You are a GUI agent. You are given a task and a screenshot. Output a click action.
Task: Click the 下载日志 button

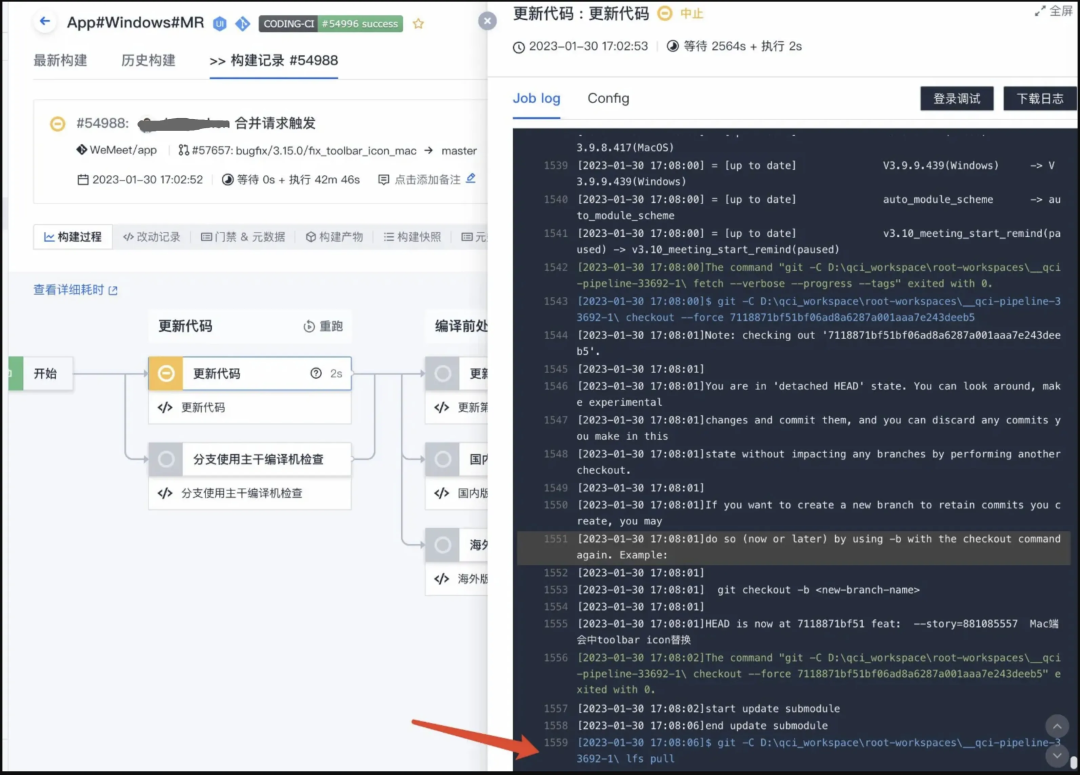click(x=1040, y=99)
